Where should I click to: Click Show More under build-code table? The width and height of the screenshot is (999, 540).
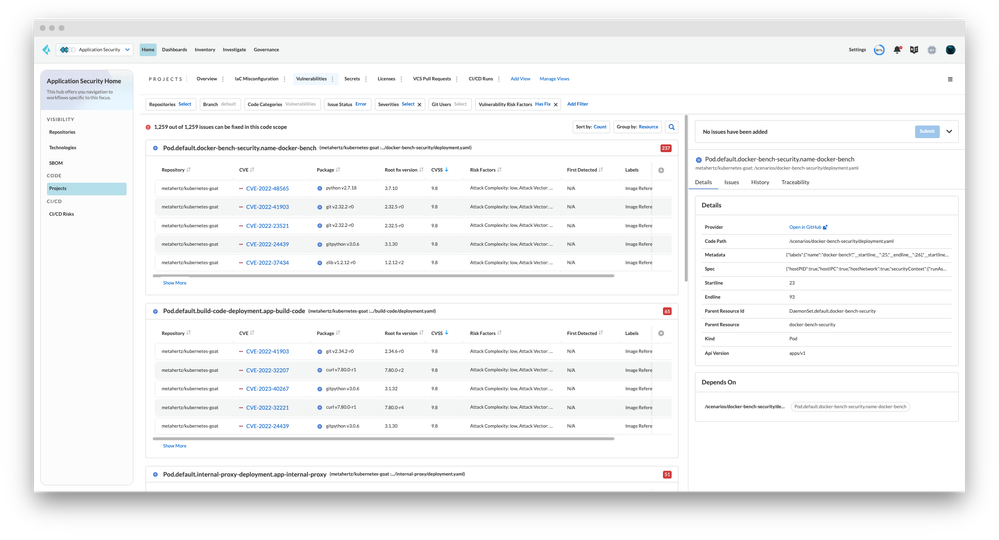(x=174, y=445)
